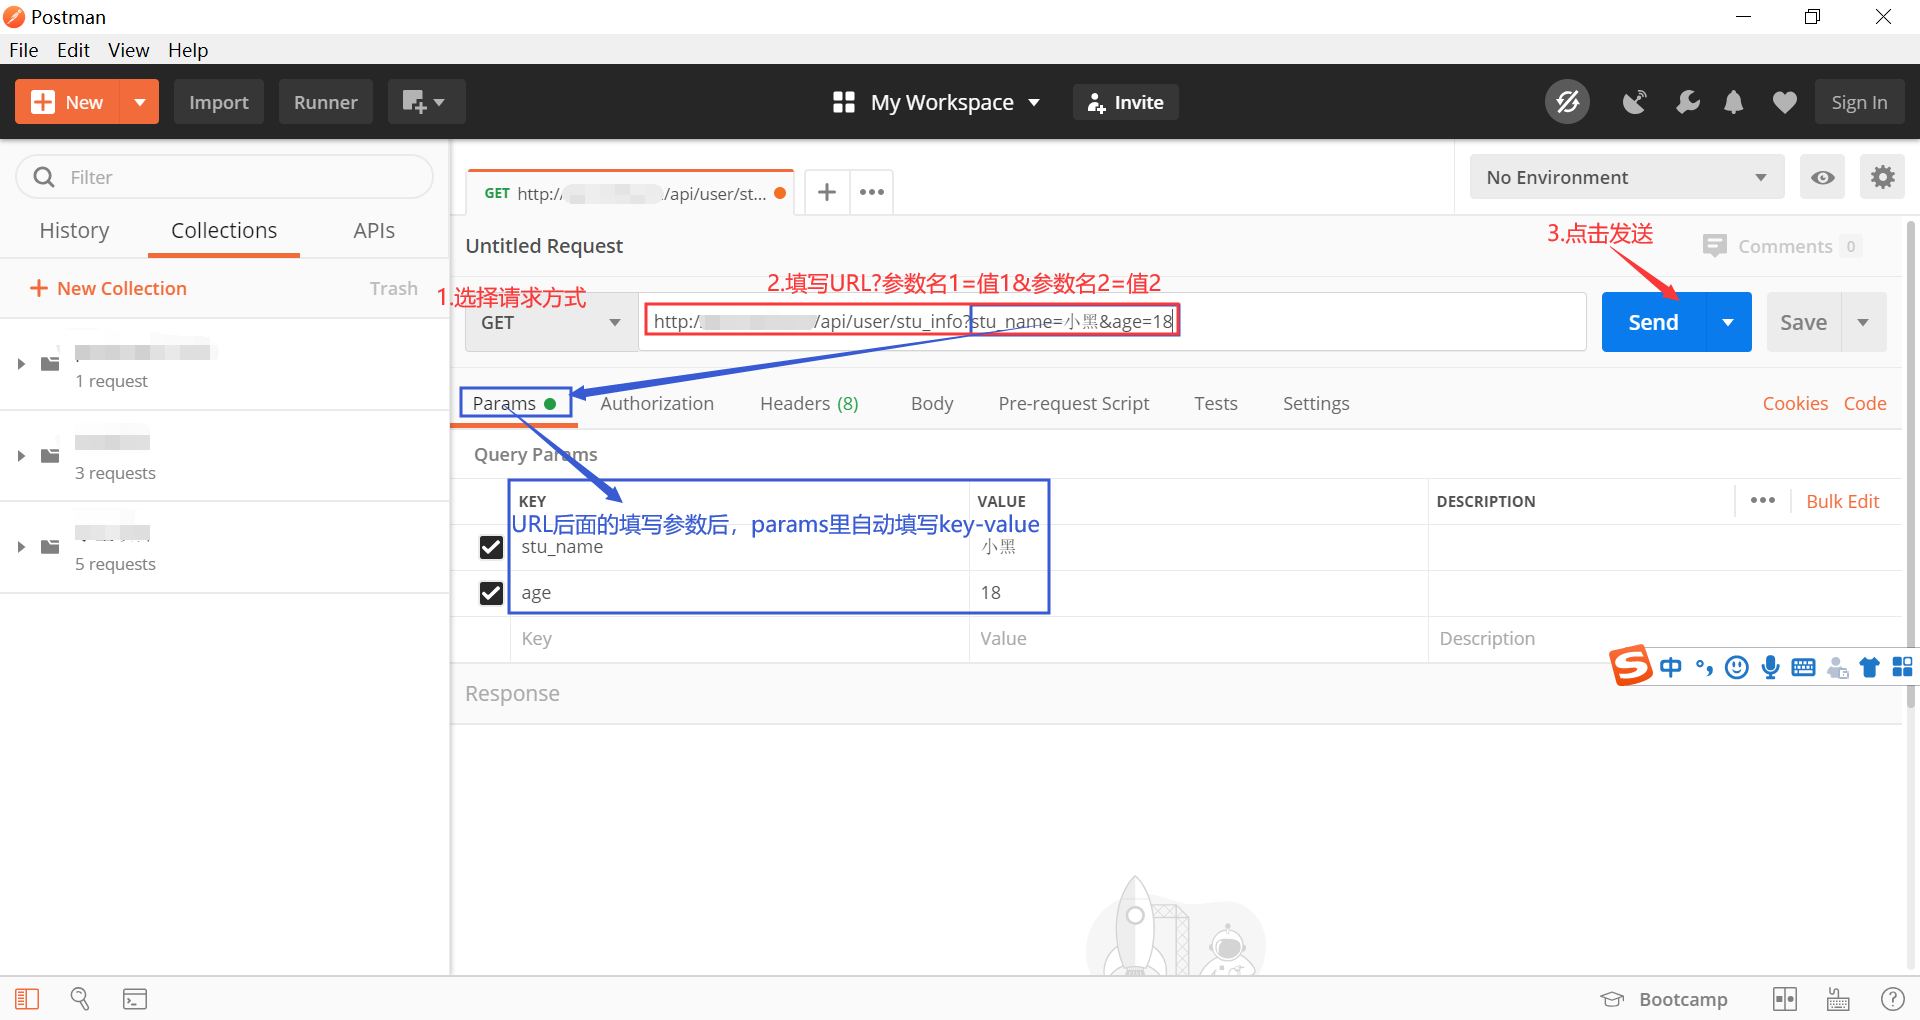Uncheck the stu_name parameter checkbox
Image resolution: width=1920 pixels, height=1020 pixels.
tap(491, 547)
